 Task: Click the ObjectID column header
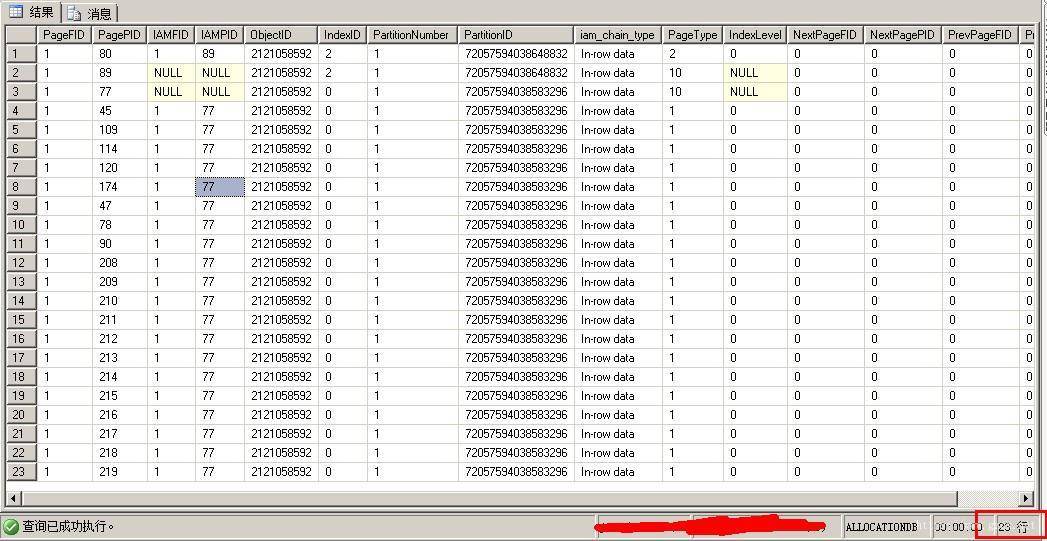(281, 35)
